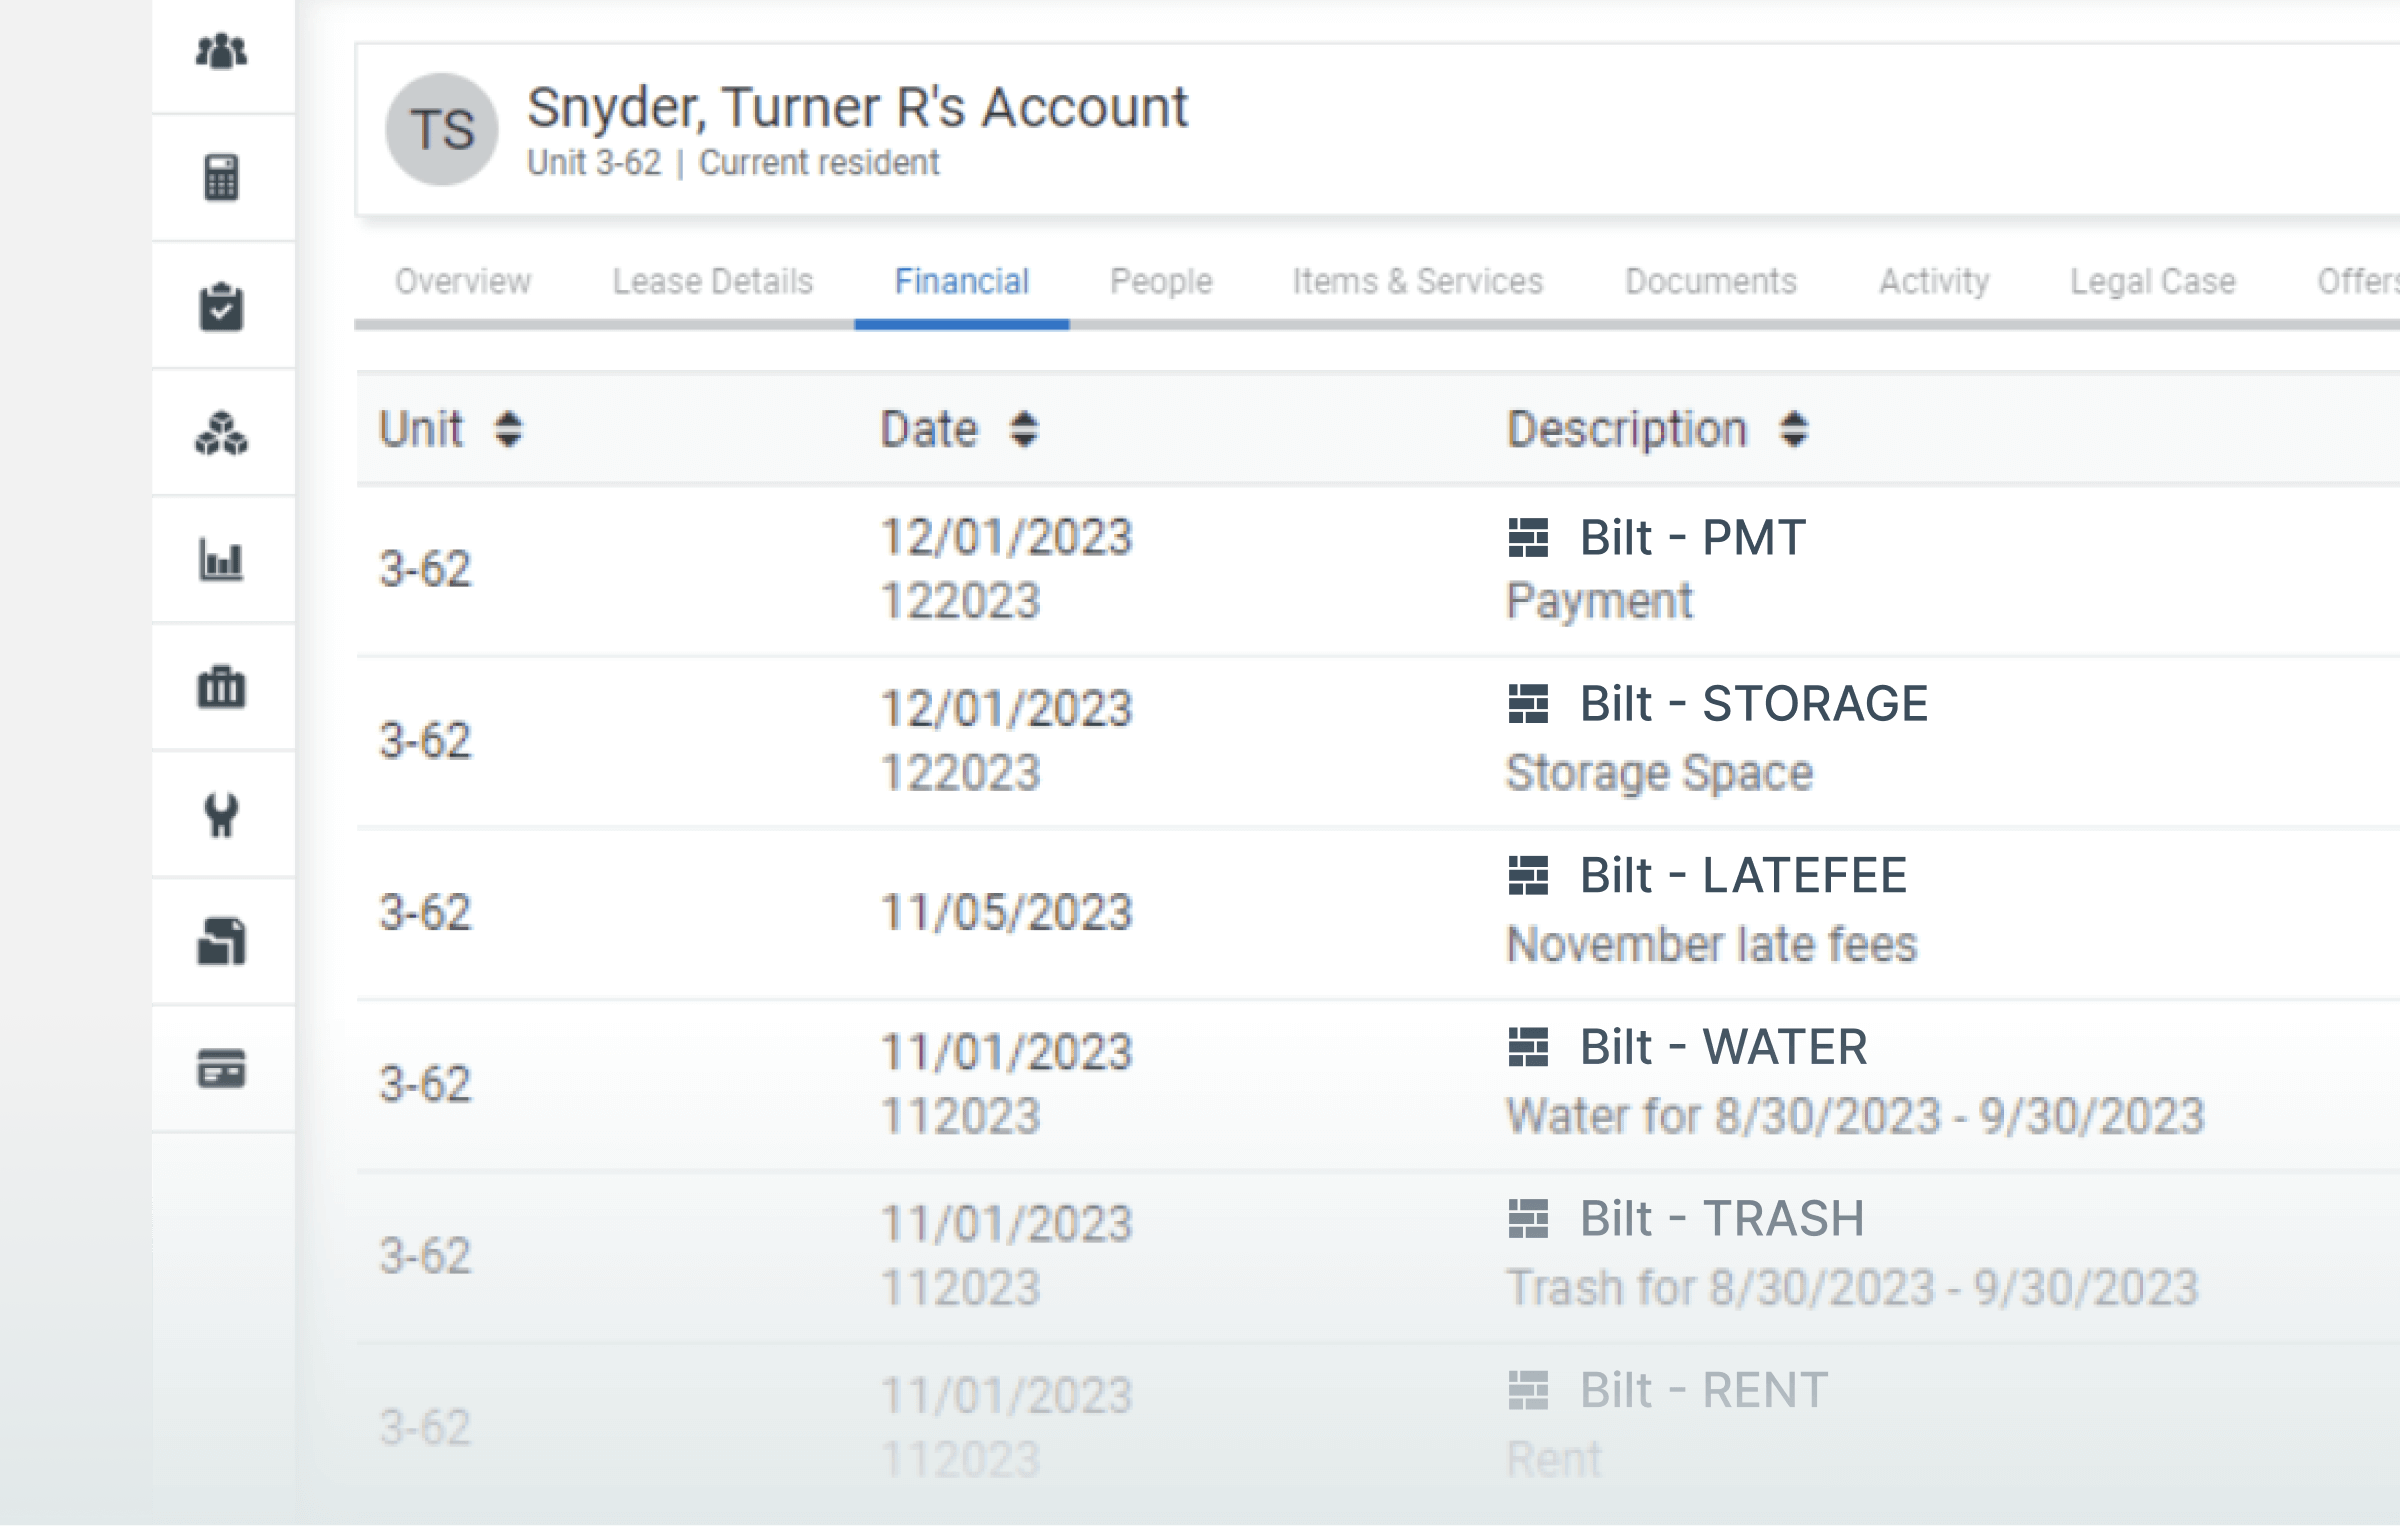Switch to the Items & Services tab

(x=1417, y=282)
